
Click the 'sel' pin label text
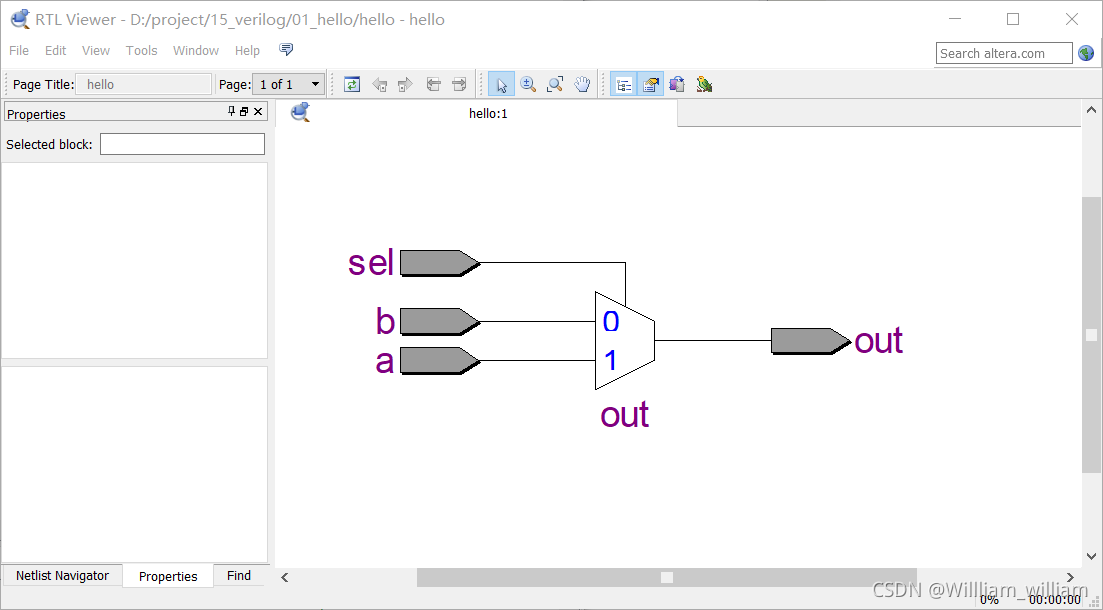pyautogui.click(x=371, y=263)
